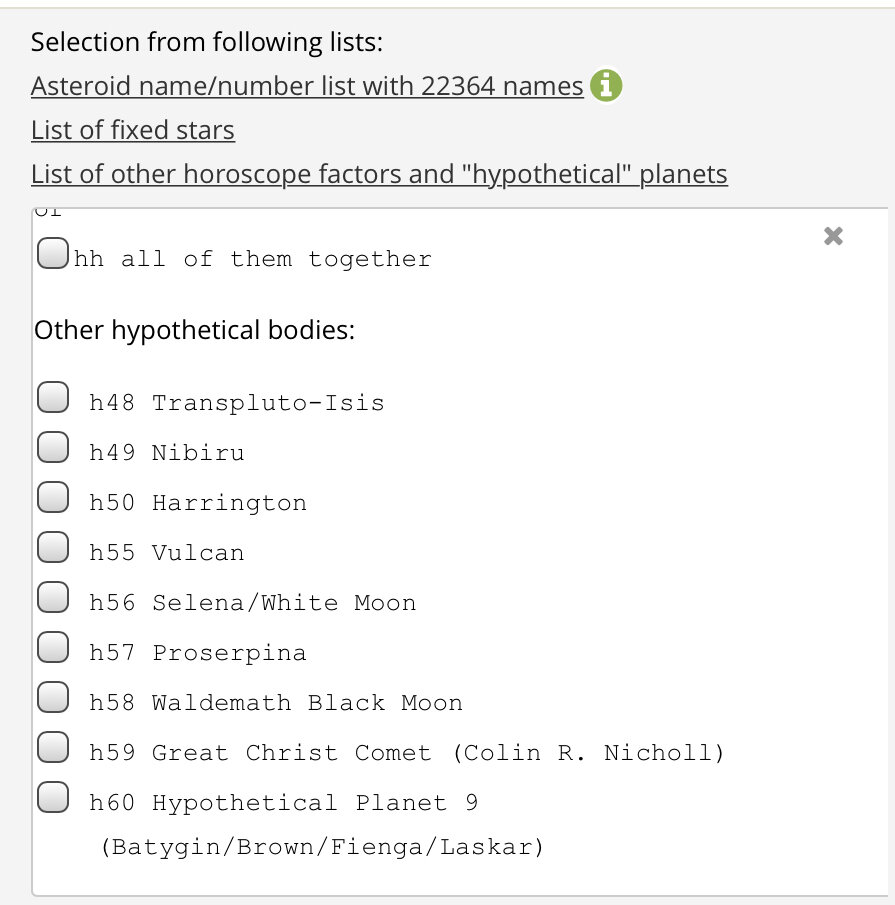Open the asteroid name/number list link

pyautogui.click(x=307, y=86)
